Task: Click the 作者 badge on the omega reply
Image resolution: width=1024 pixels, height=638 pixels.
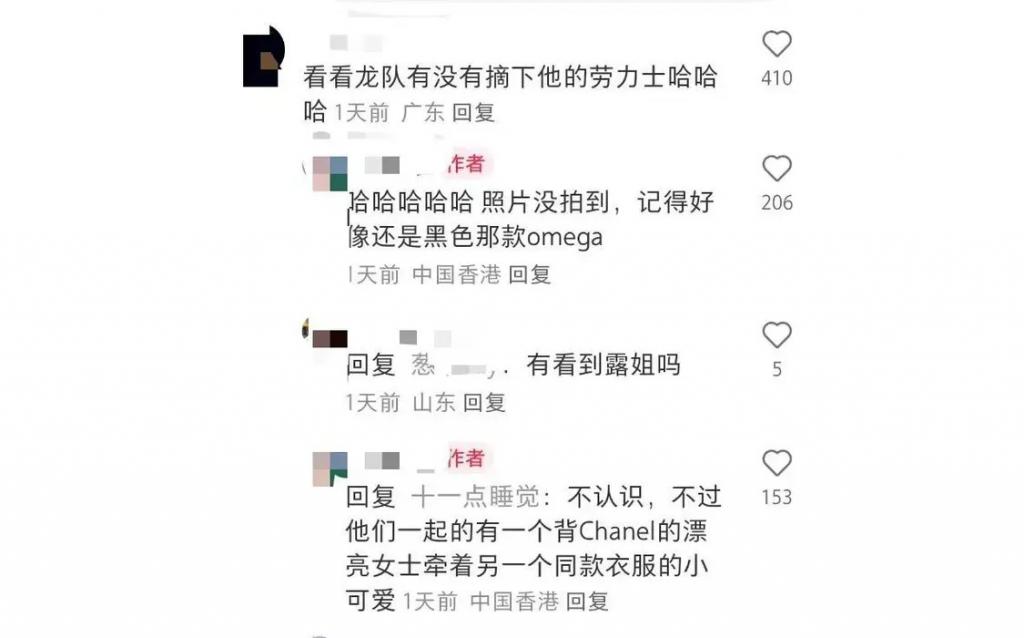Action: click(468, 163)
